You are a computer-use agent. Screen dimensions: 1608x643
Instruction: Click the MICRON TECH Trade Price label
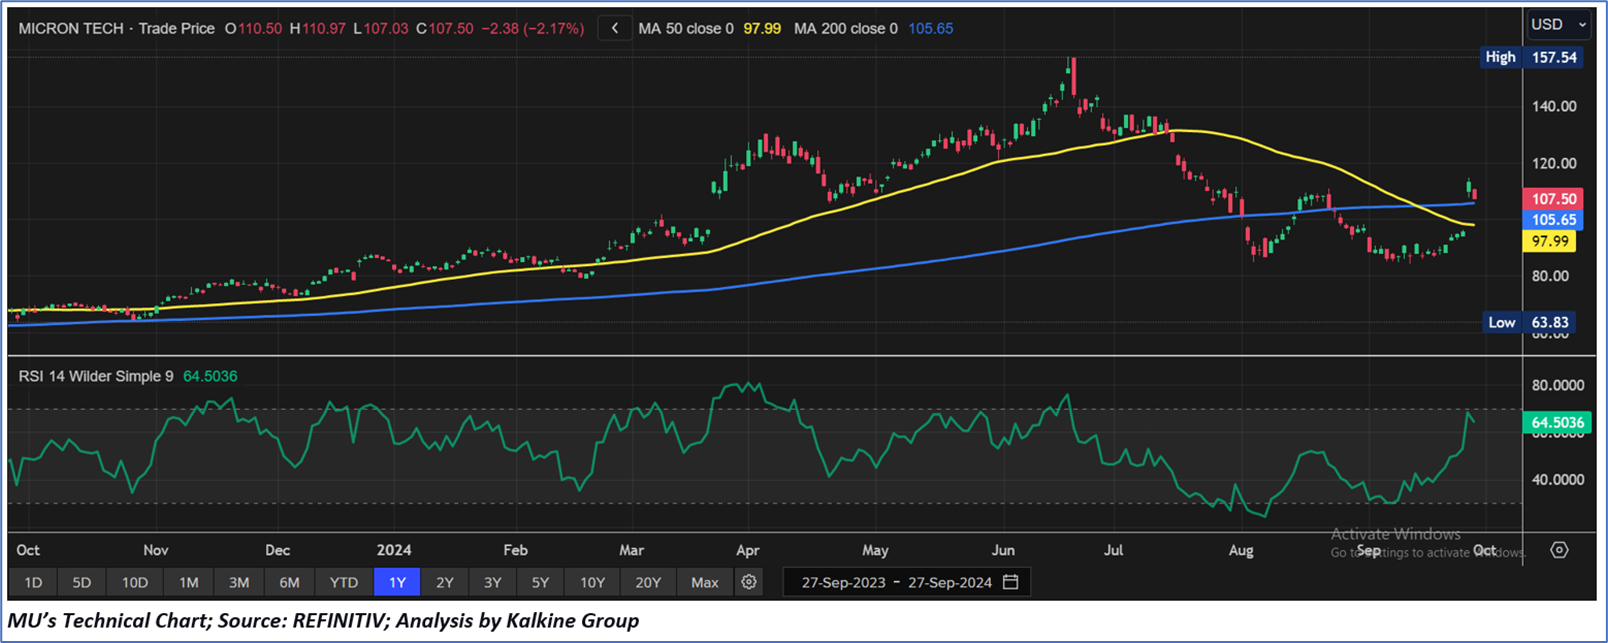pos(117,29)
